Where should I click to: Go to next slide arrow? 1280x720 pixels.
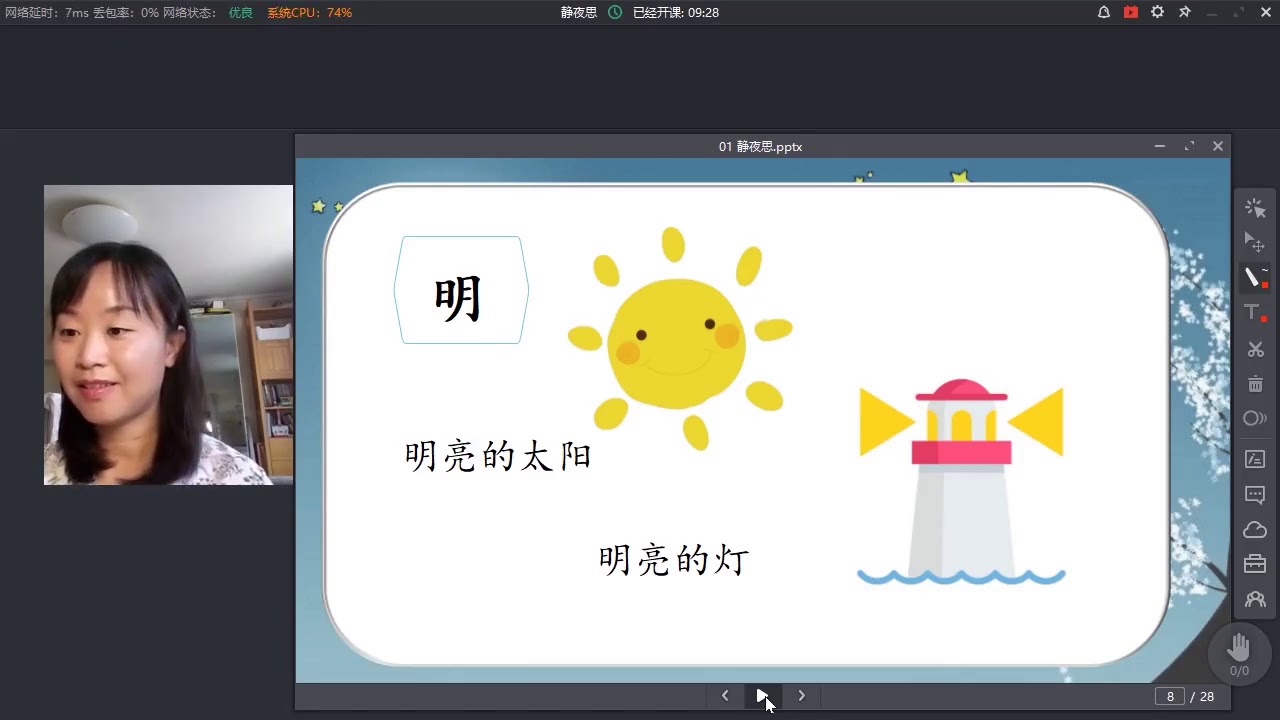coord(801,696)
